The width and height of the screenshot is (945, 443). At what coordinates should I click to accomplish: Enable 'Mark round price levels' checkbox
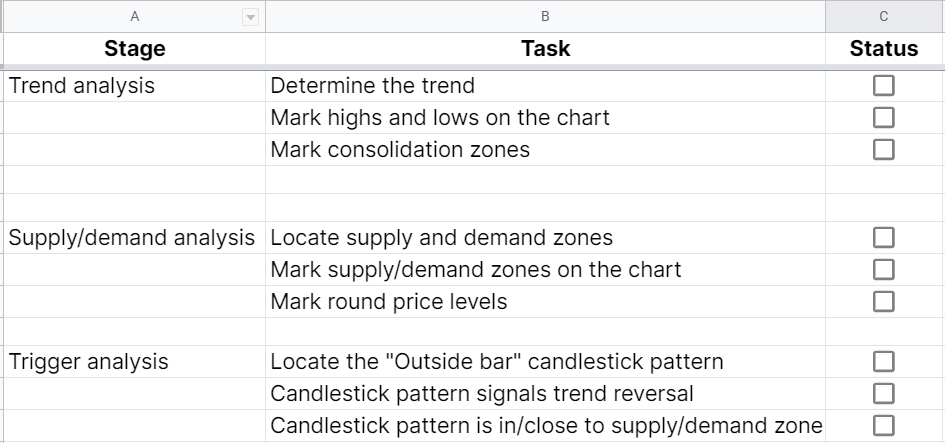click(x=883, y=302)
